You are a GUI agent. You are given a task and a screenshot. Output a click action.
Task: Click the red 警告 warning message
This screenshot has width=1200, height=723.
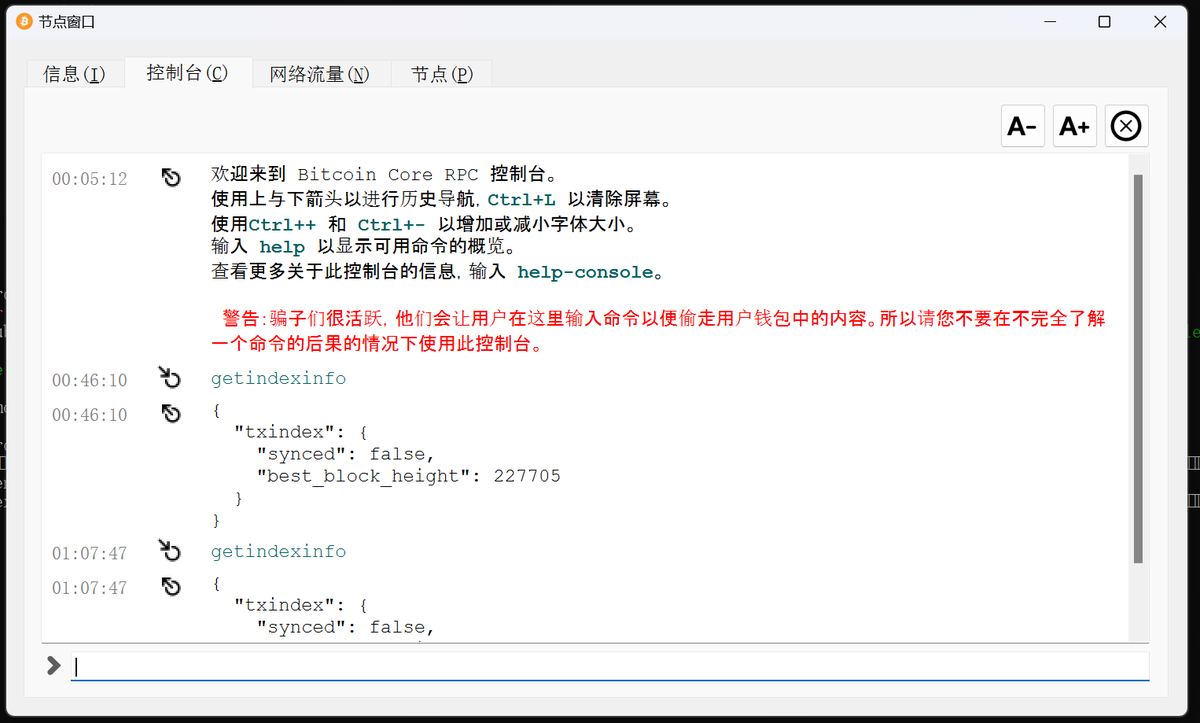pyautogui.click(x=659, y=332)
